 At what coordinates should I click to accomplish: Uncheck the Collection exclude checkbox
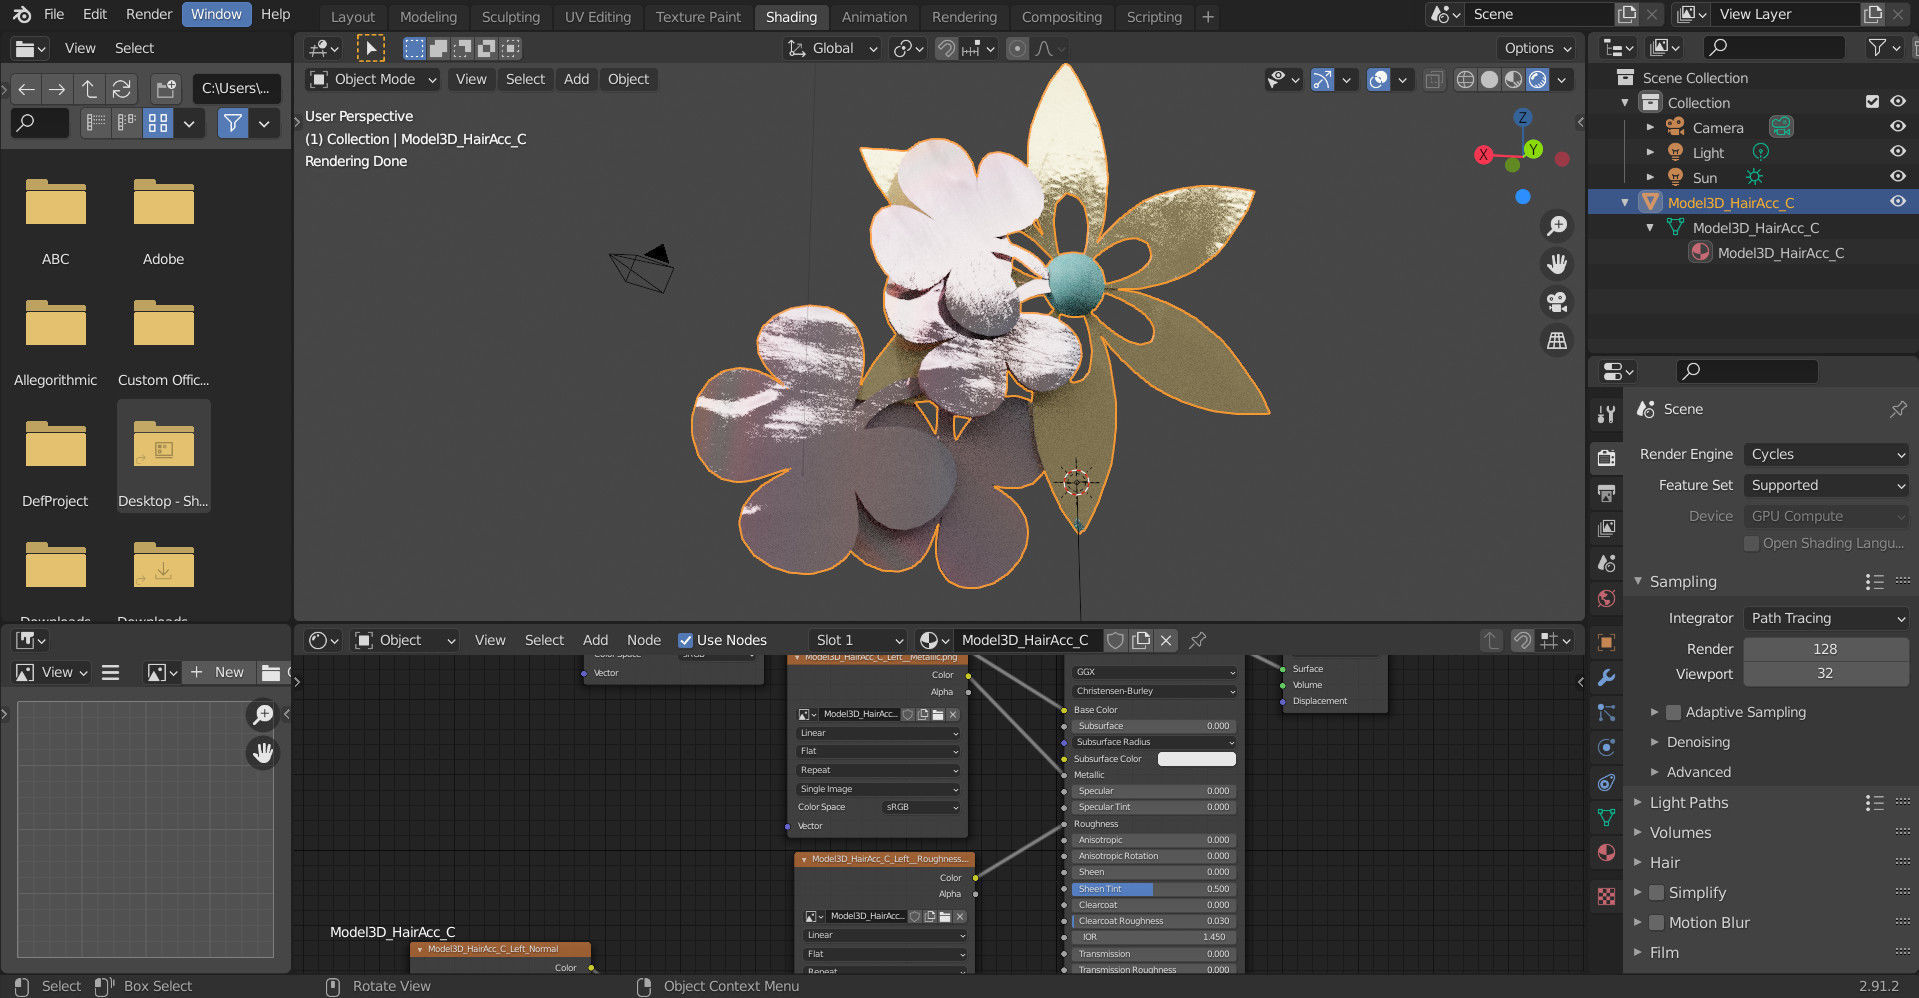tap(1872, 101)
